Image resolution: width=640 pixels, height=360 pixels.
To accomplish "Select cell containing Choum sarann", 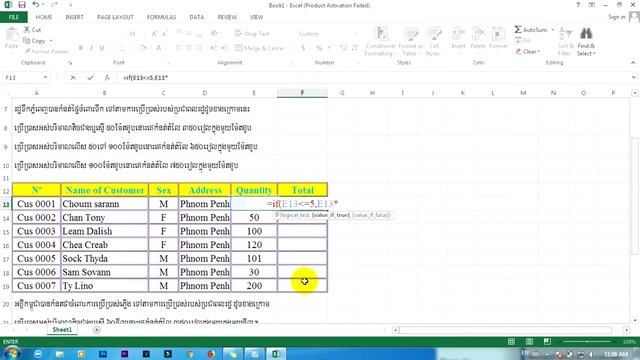I will (104, 204).
